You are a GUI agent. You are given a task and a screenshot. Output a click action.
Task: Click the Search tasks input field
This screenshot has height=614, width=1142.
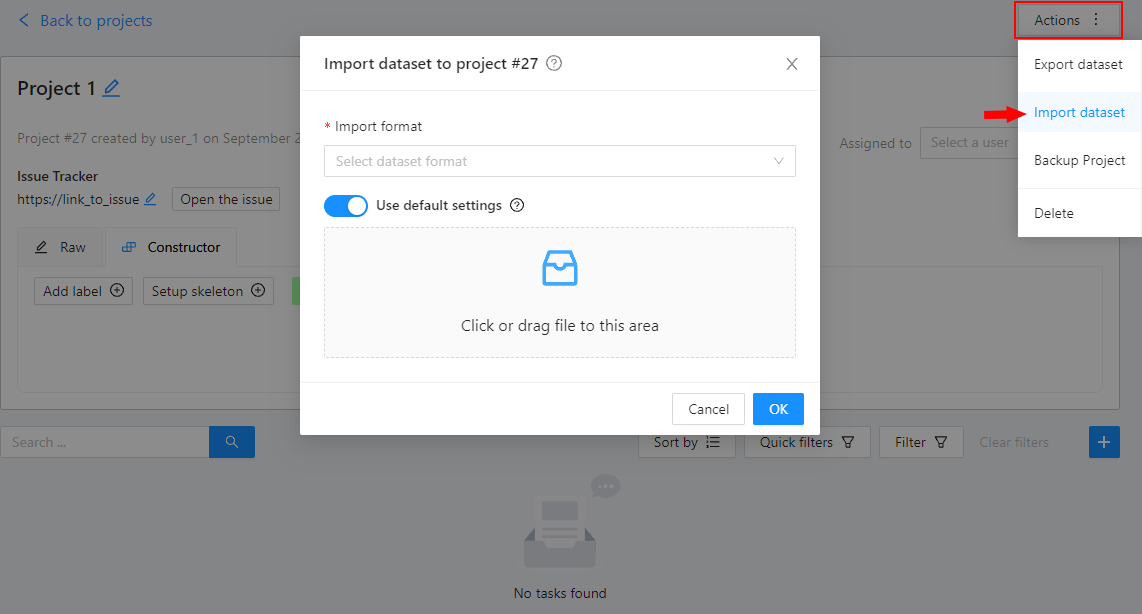coord(105,442)
